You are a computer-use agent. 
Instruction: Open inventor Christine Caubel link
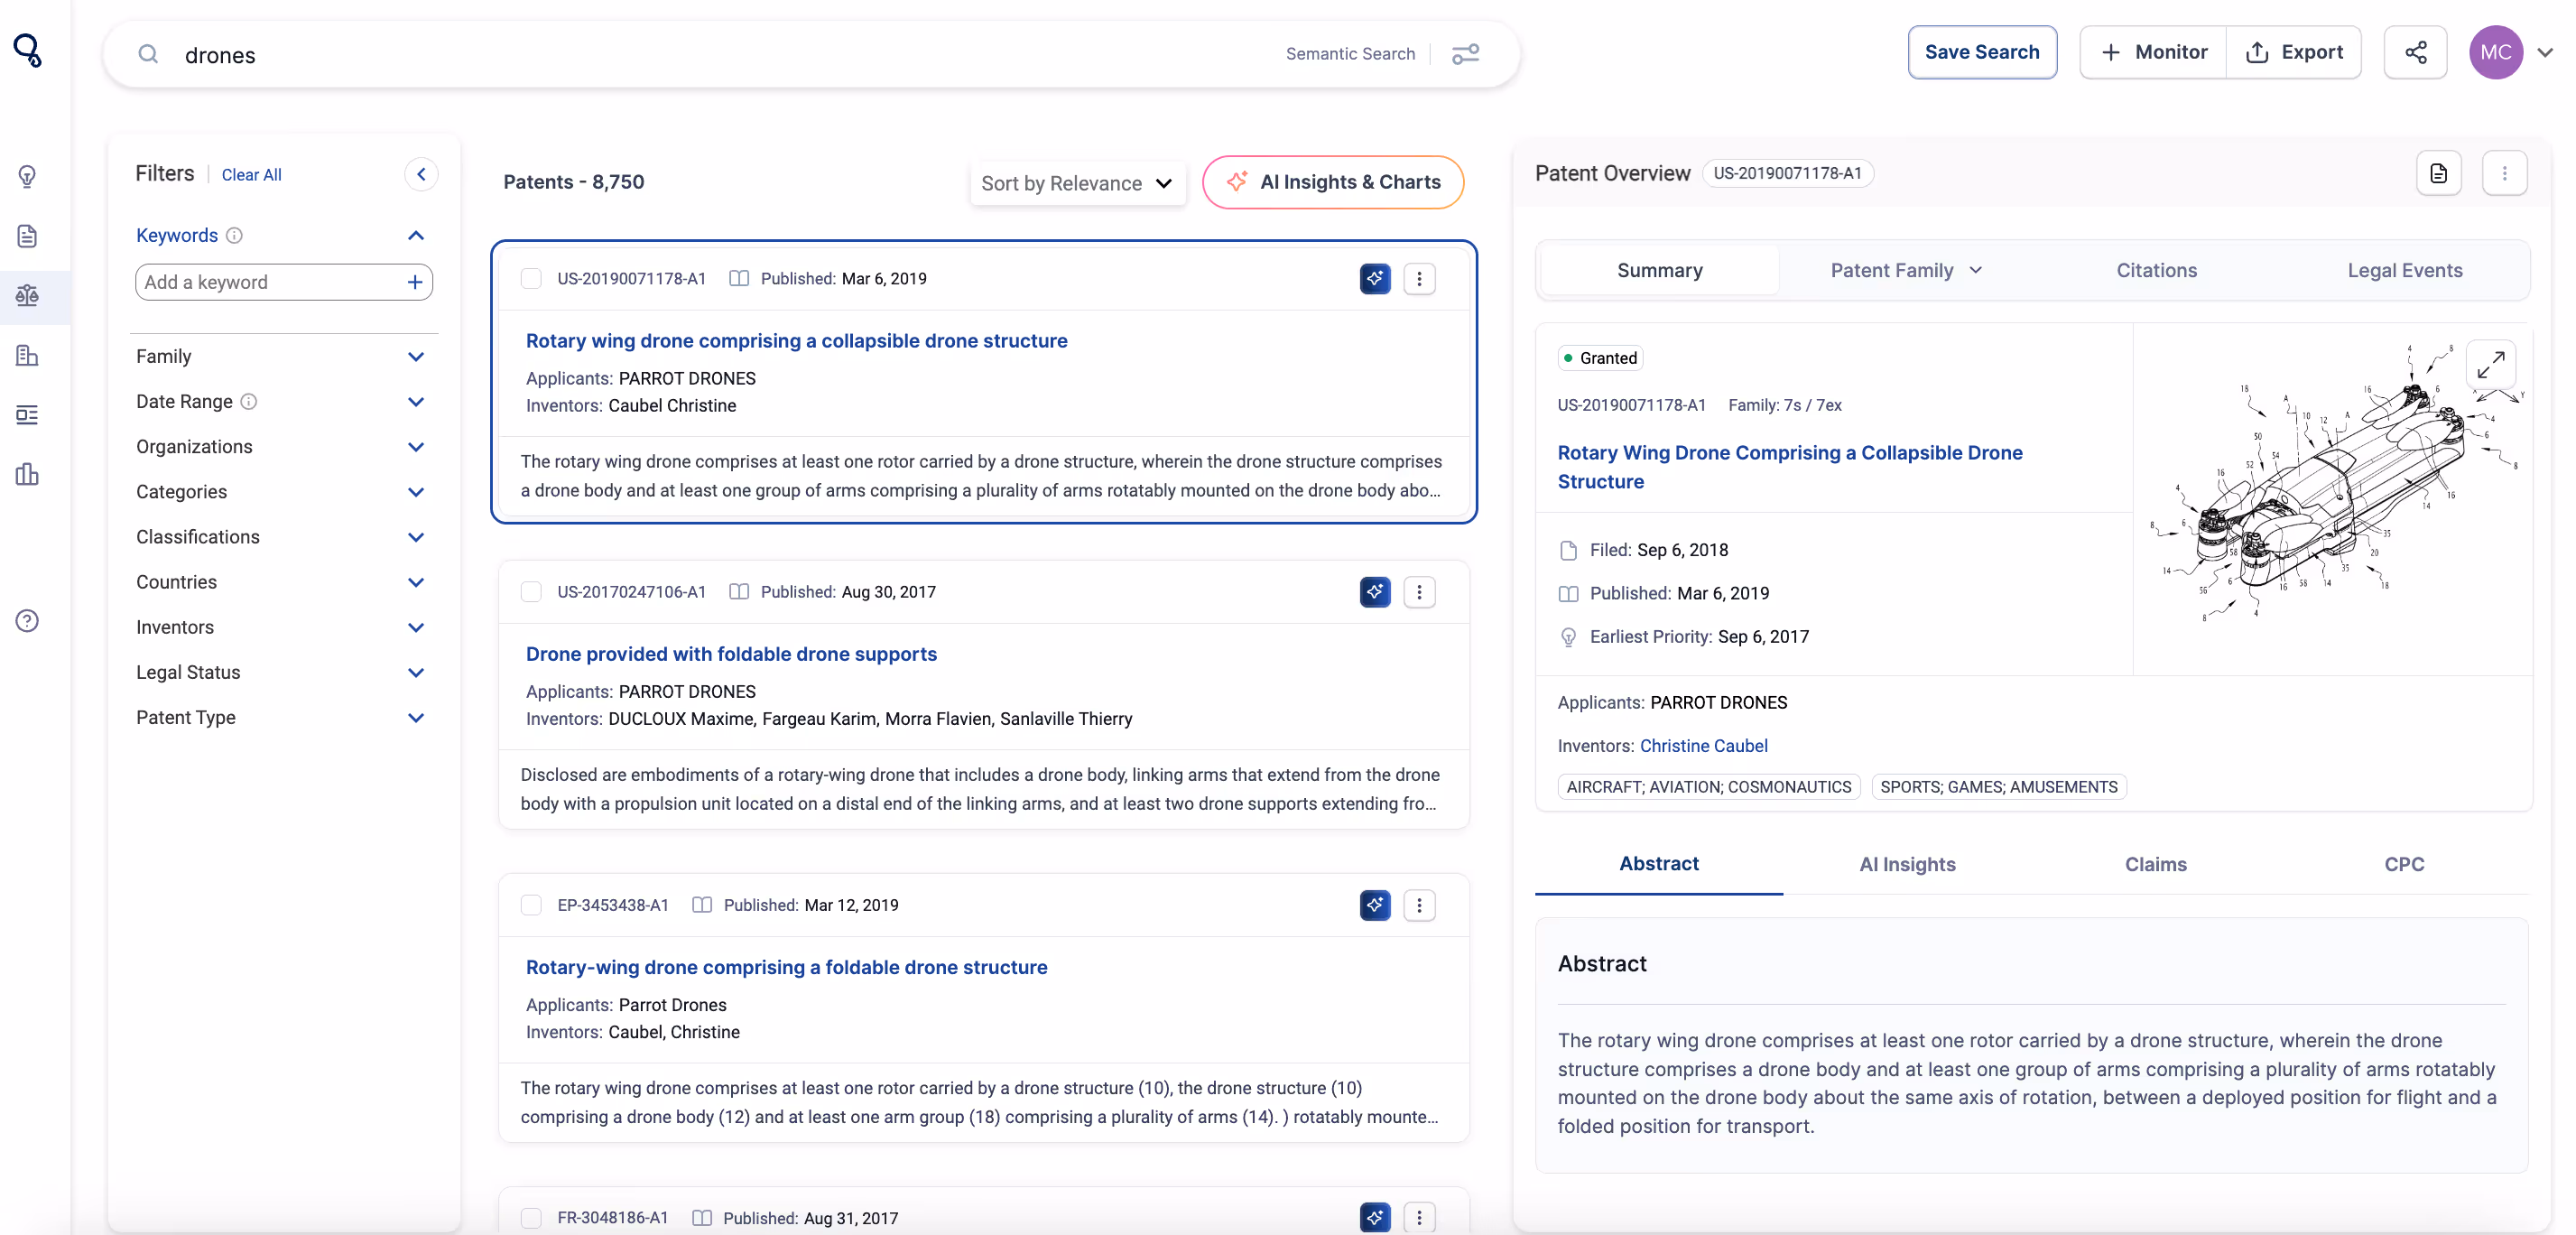[1703, 746]
